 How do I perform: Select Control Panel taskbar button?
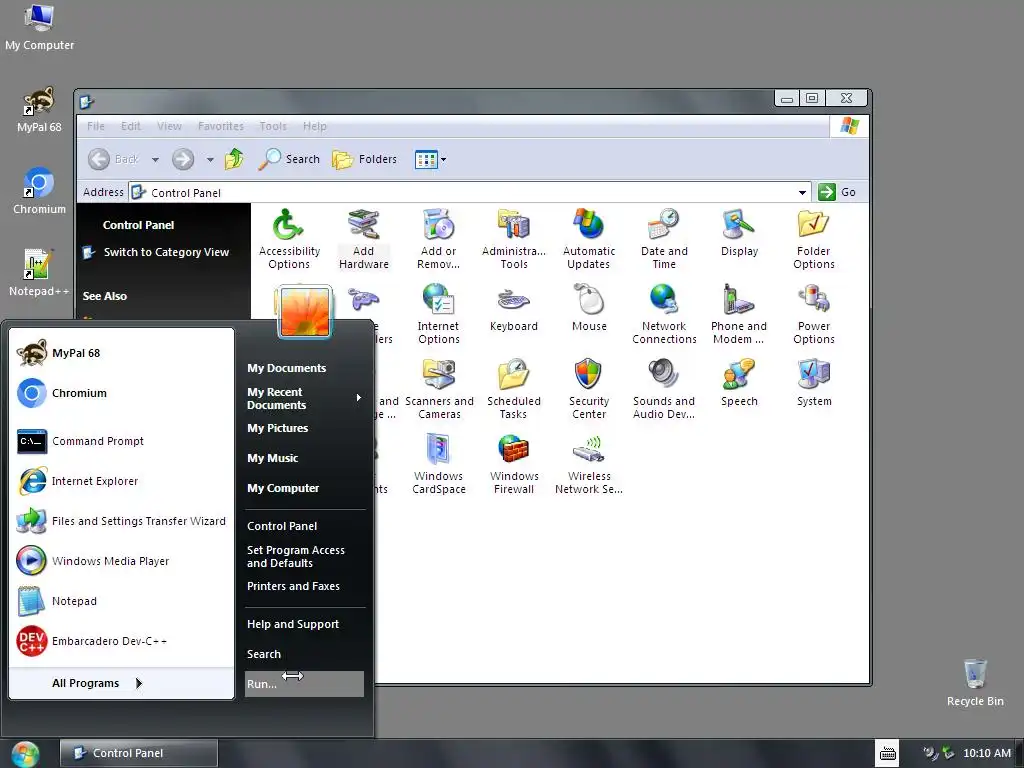click(x=138, y=753)
